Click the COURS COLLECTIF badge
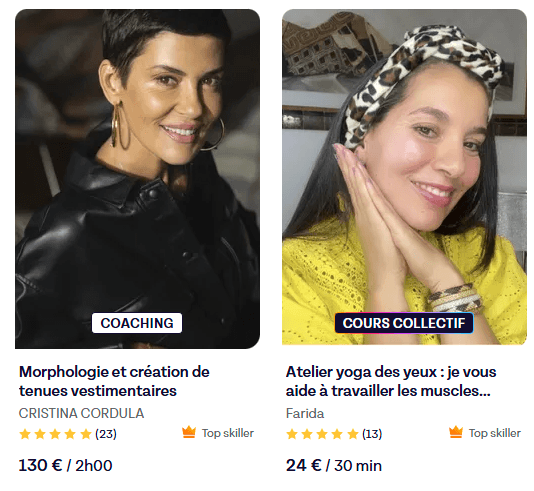The image size is (534, 491). click(x=404, y=323)
